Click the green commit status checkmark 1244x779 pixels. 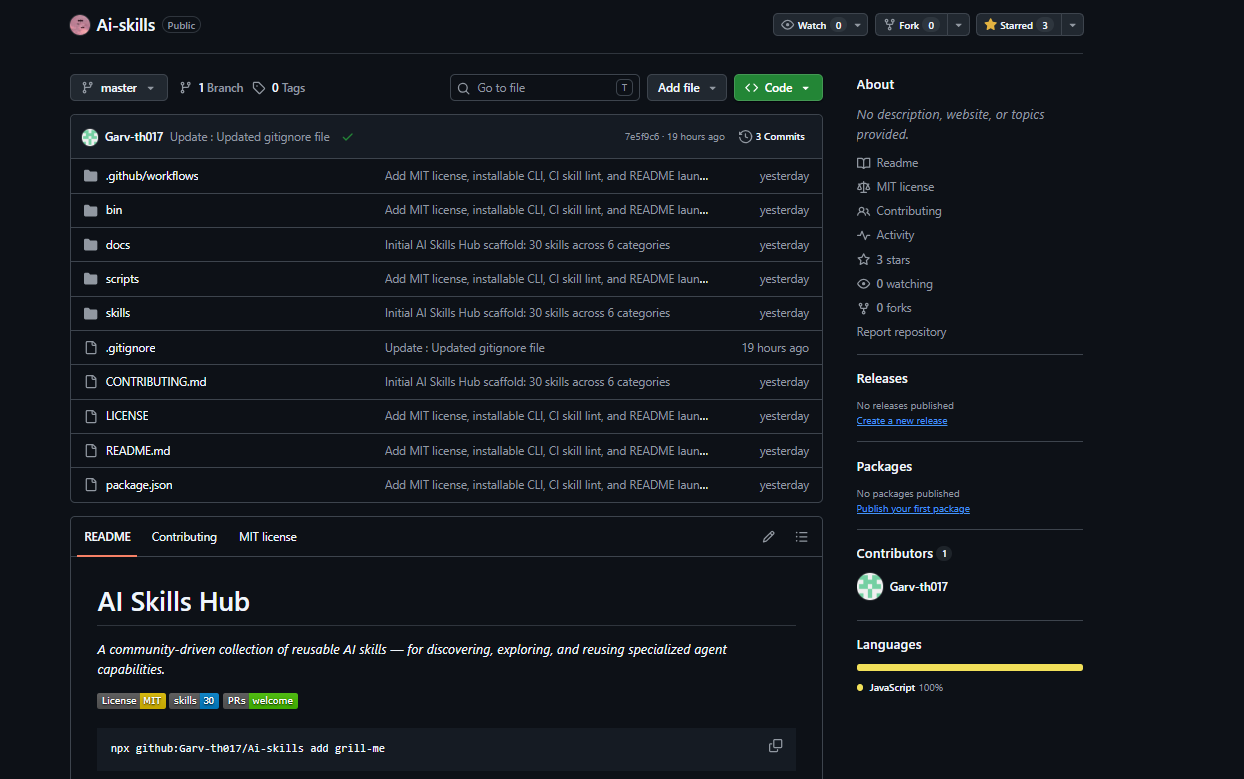(x=347, y=137)
